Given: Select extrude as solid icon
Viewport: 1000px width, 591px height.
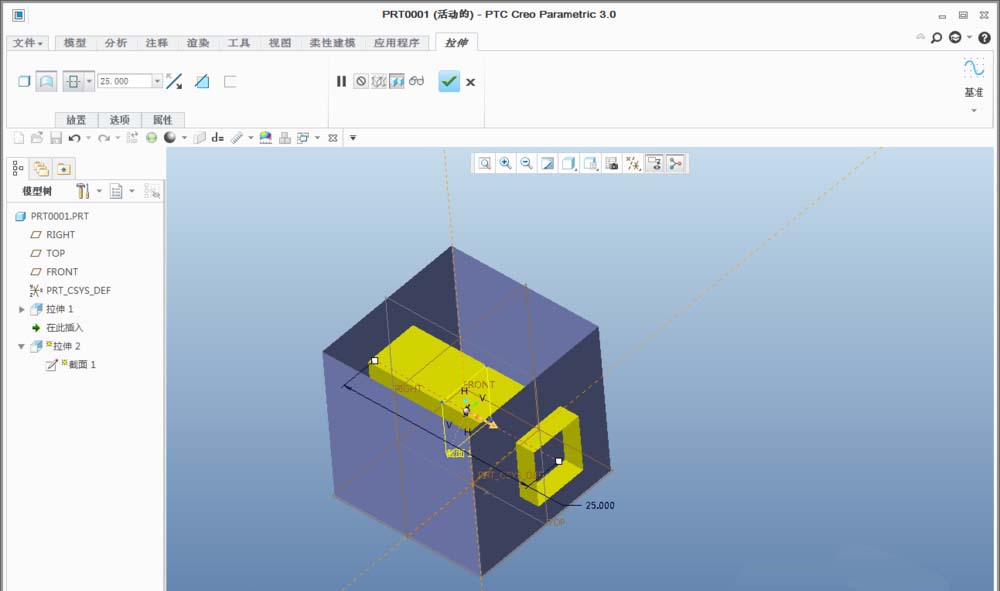Looking at the screenshot, I should point(24,82).
